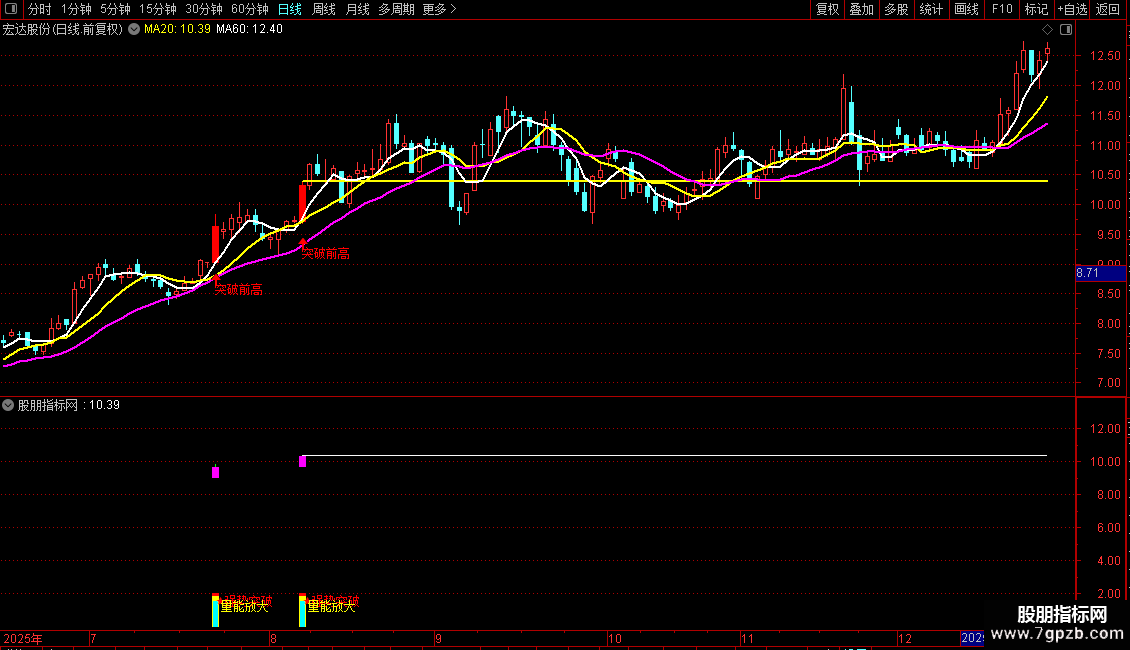Open the main chart indicator settings circle icon
1130x650 pixels.
(134, 29)
